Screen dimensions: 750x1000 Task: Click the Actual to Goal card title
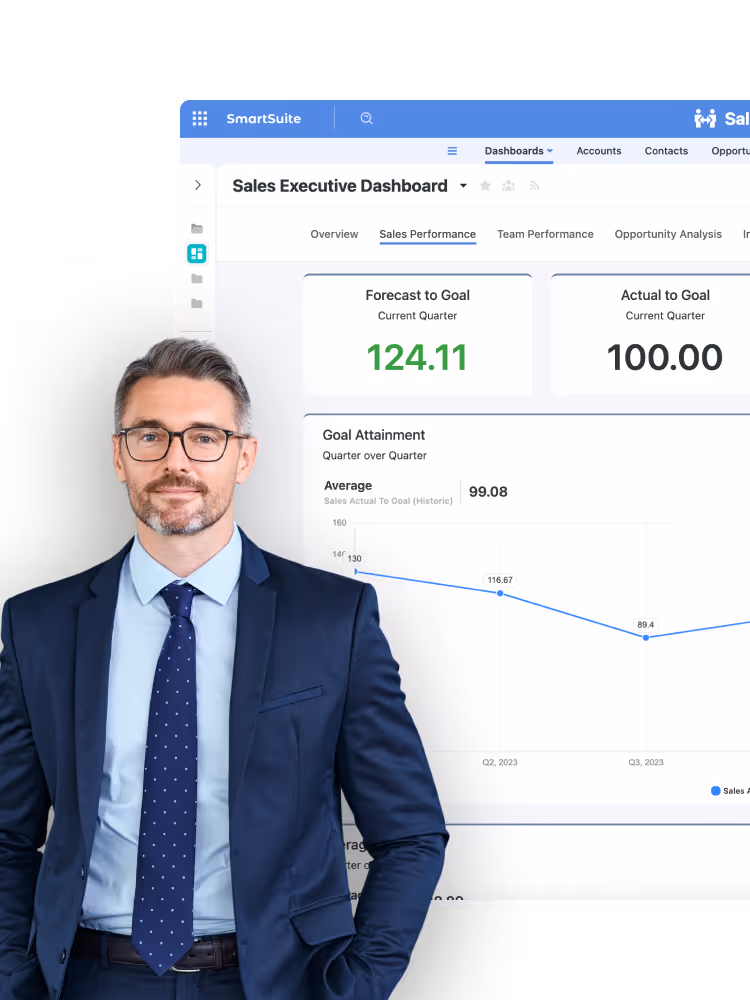coord(665,295)
